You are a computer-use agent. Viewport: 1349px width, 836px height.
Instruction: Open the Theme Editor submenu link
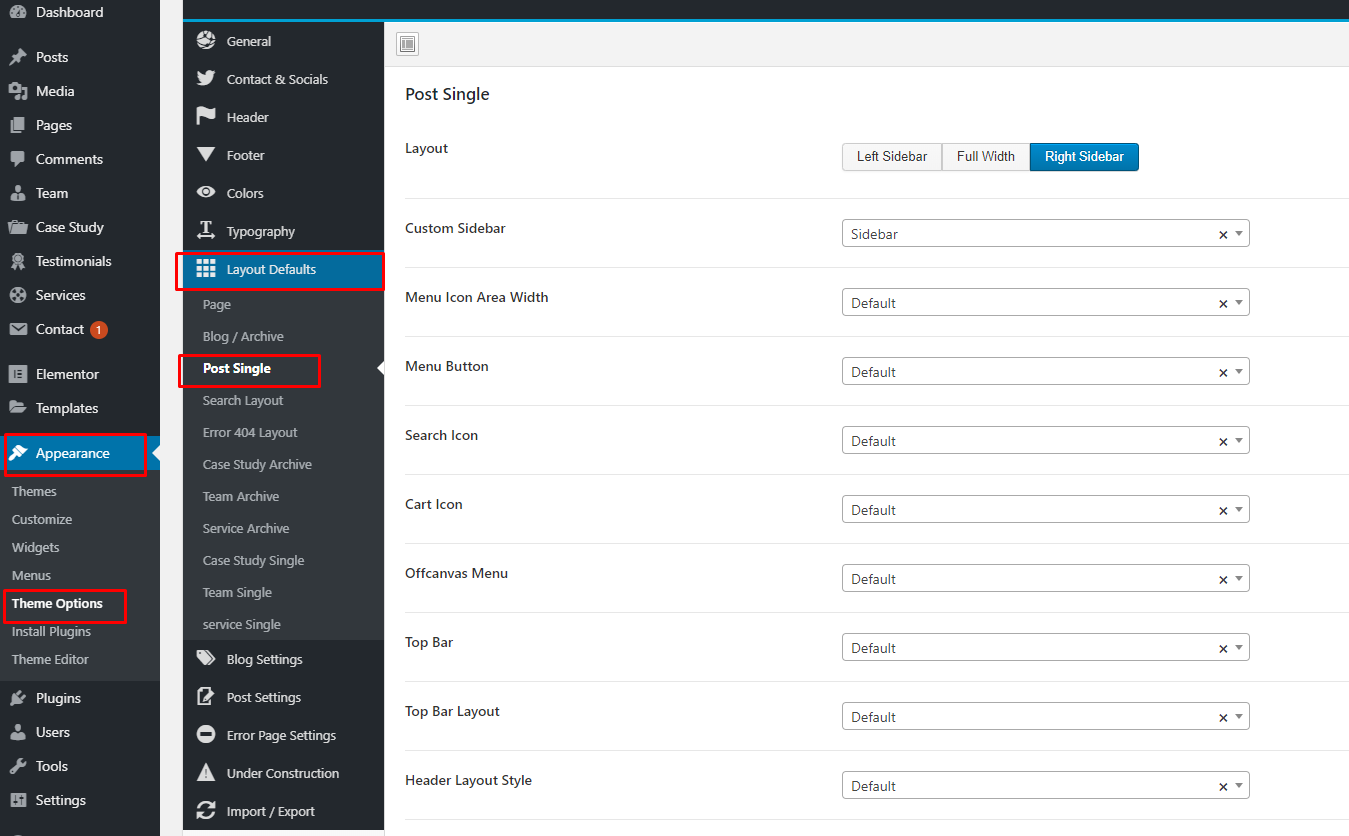coord(50,659)
